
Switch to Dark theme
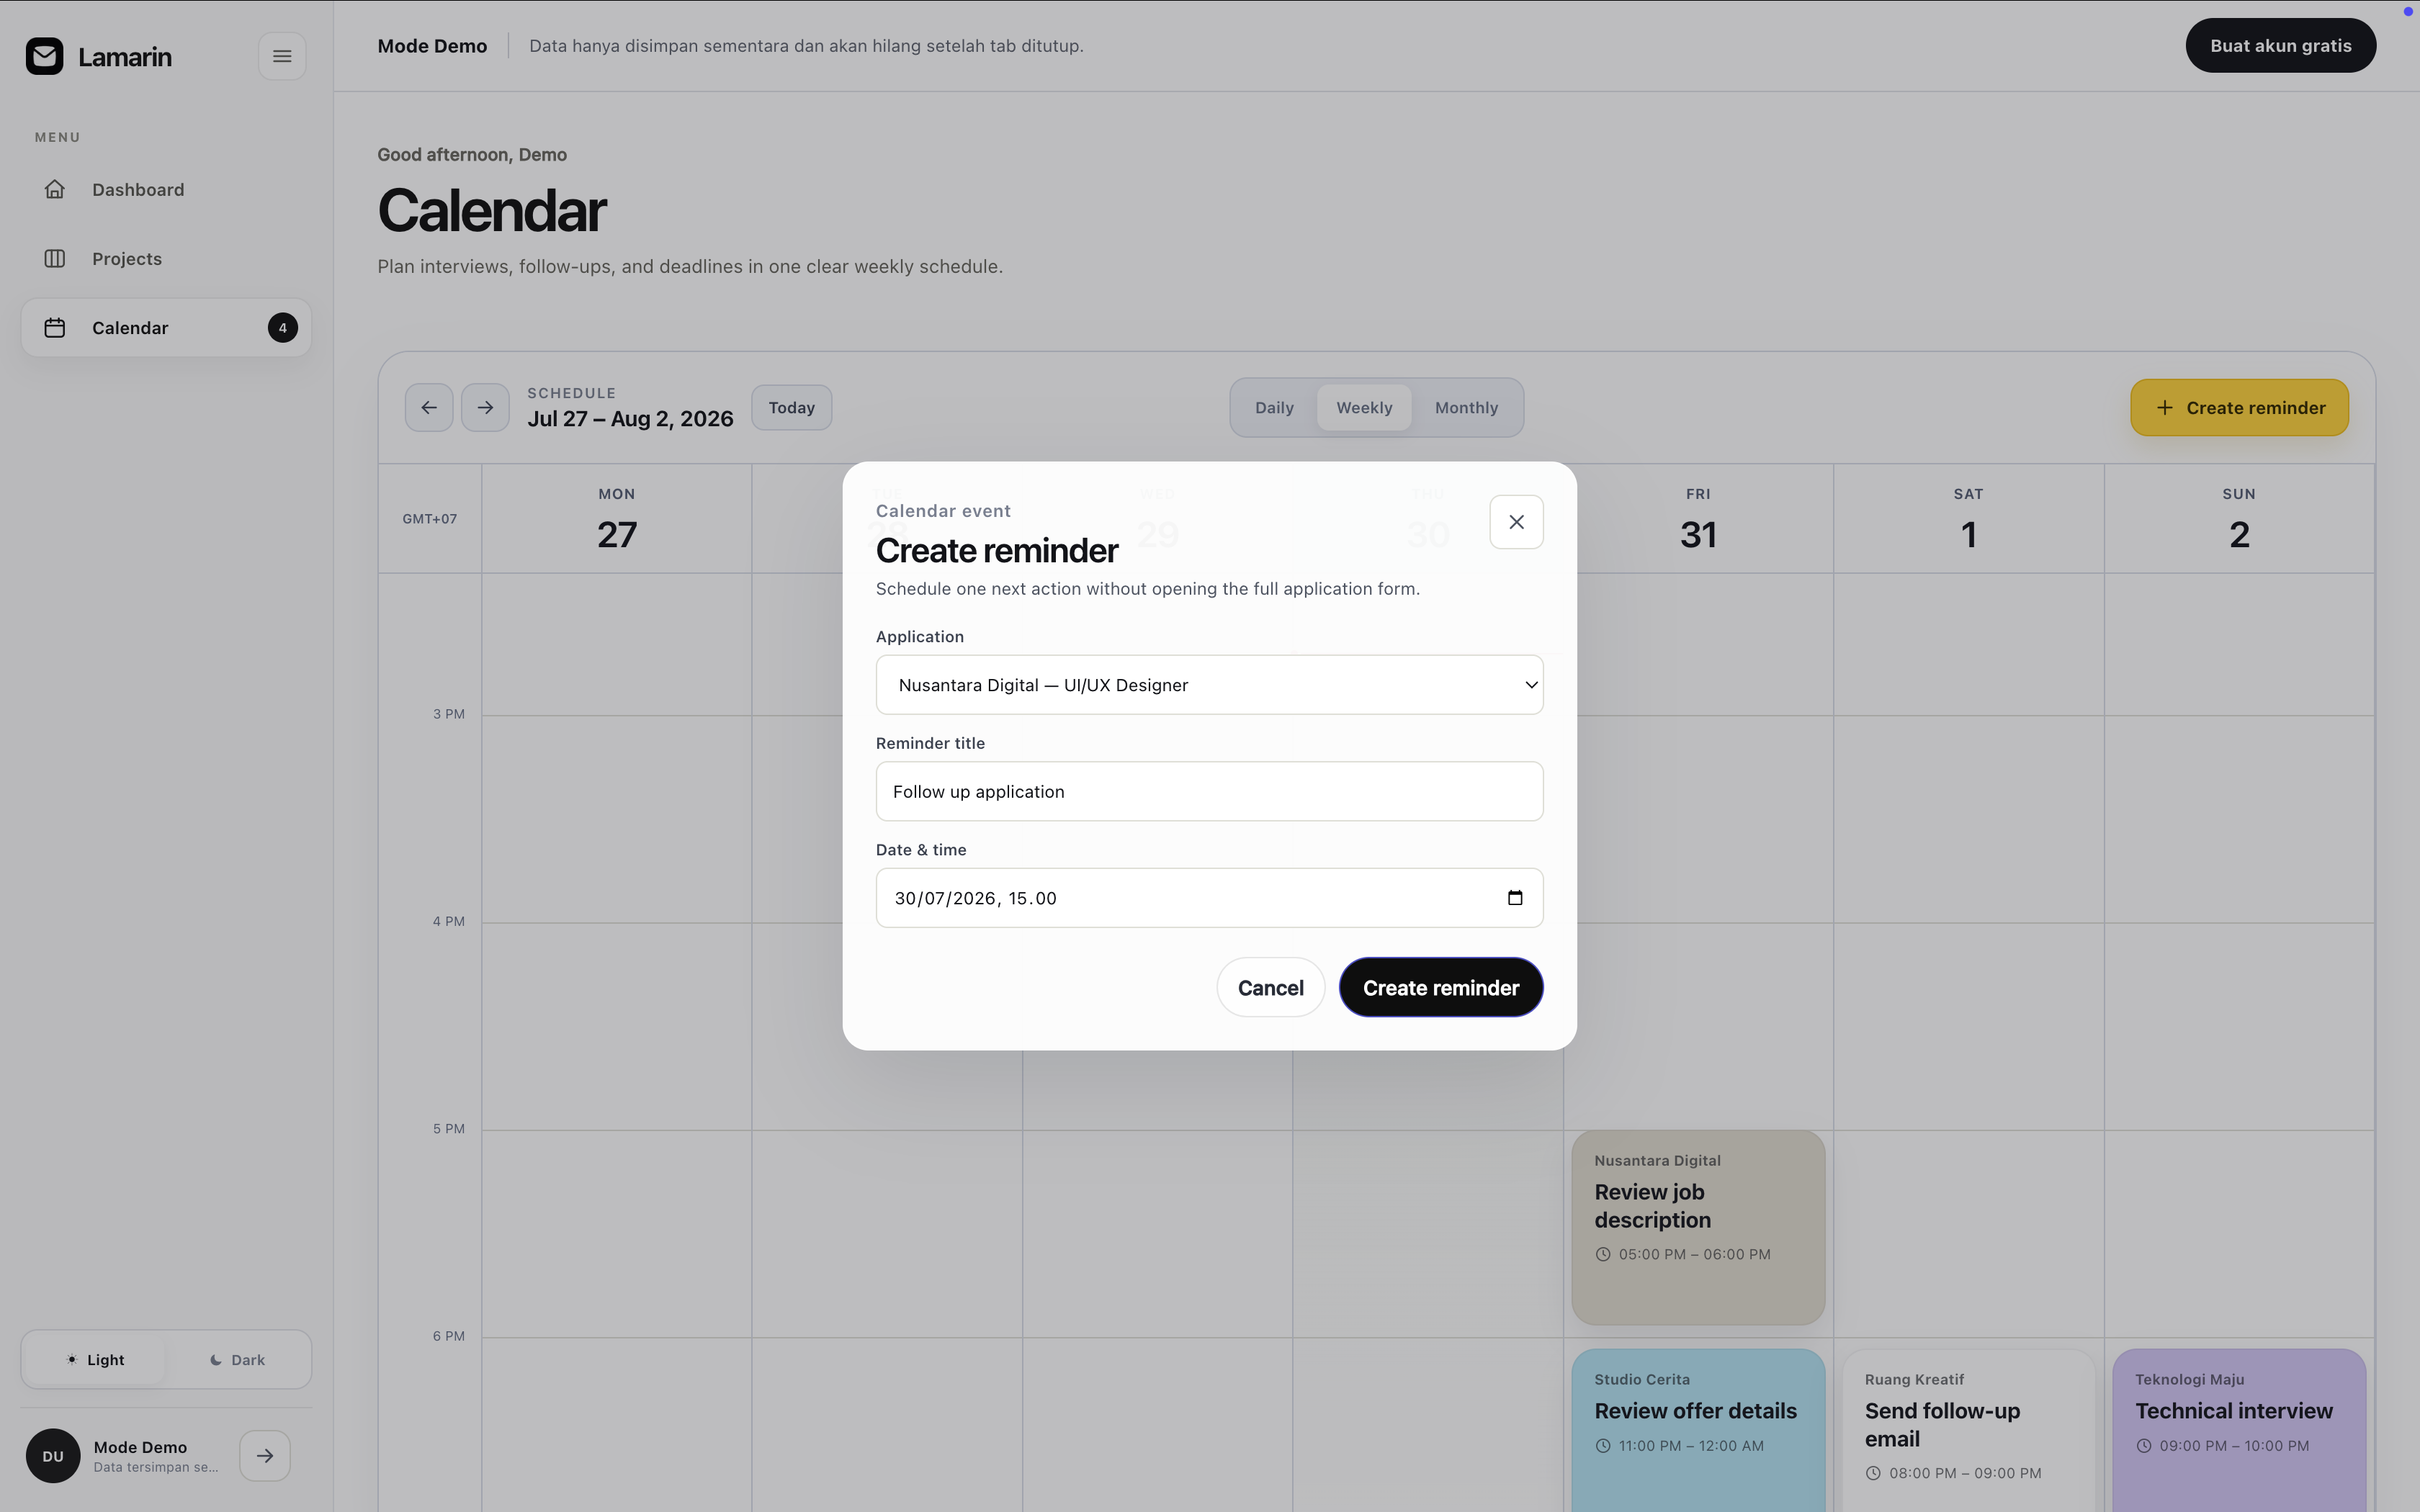(x=237, y=1359)
